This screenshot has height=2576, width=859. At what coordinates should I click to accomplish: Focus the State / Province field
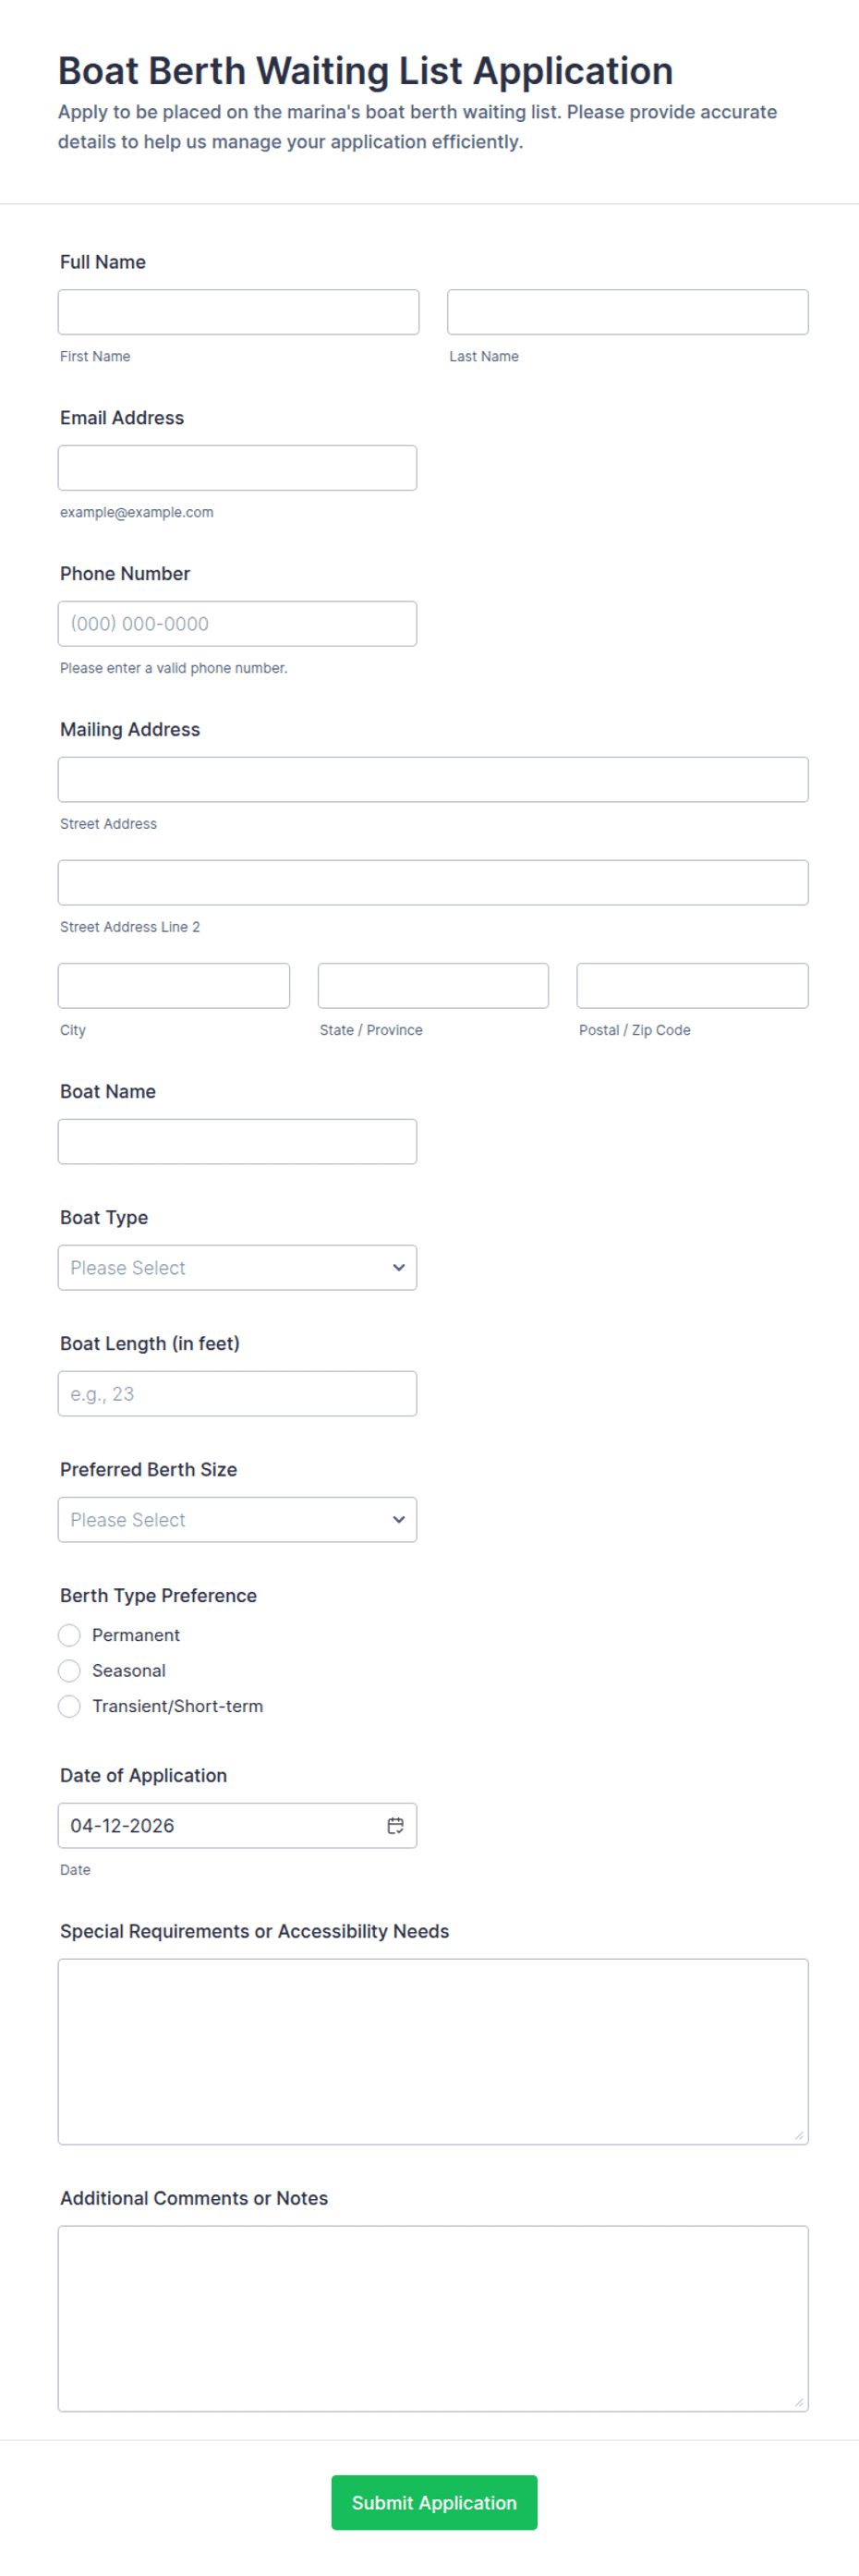click(433, 985)
